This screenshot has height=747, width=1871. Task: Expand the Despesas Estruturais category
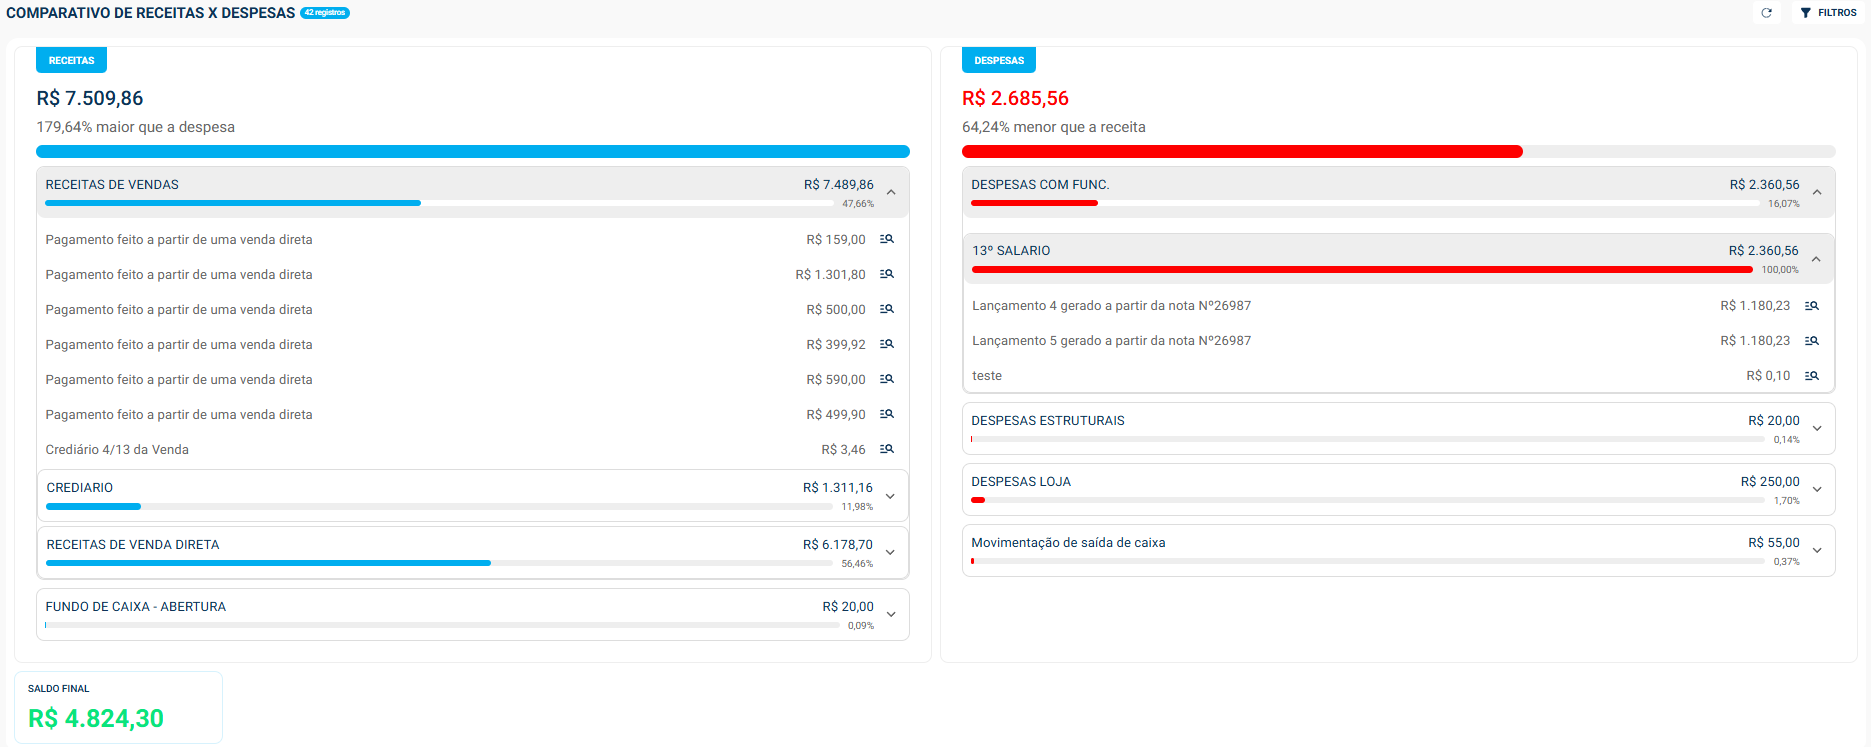tap(1816, 428)
